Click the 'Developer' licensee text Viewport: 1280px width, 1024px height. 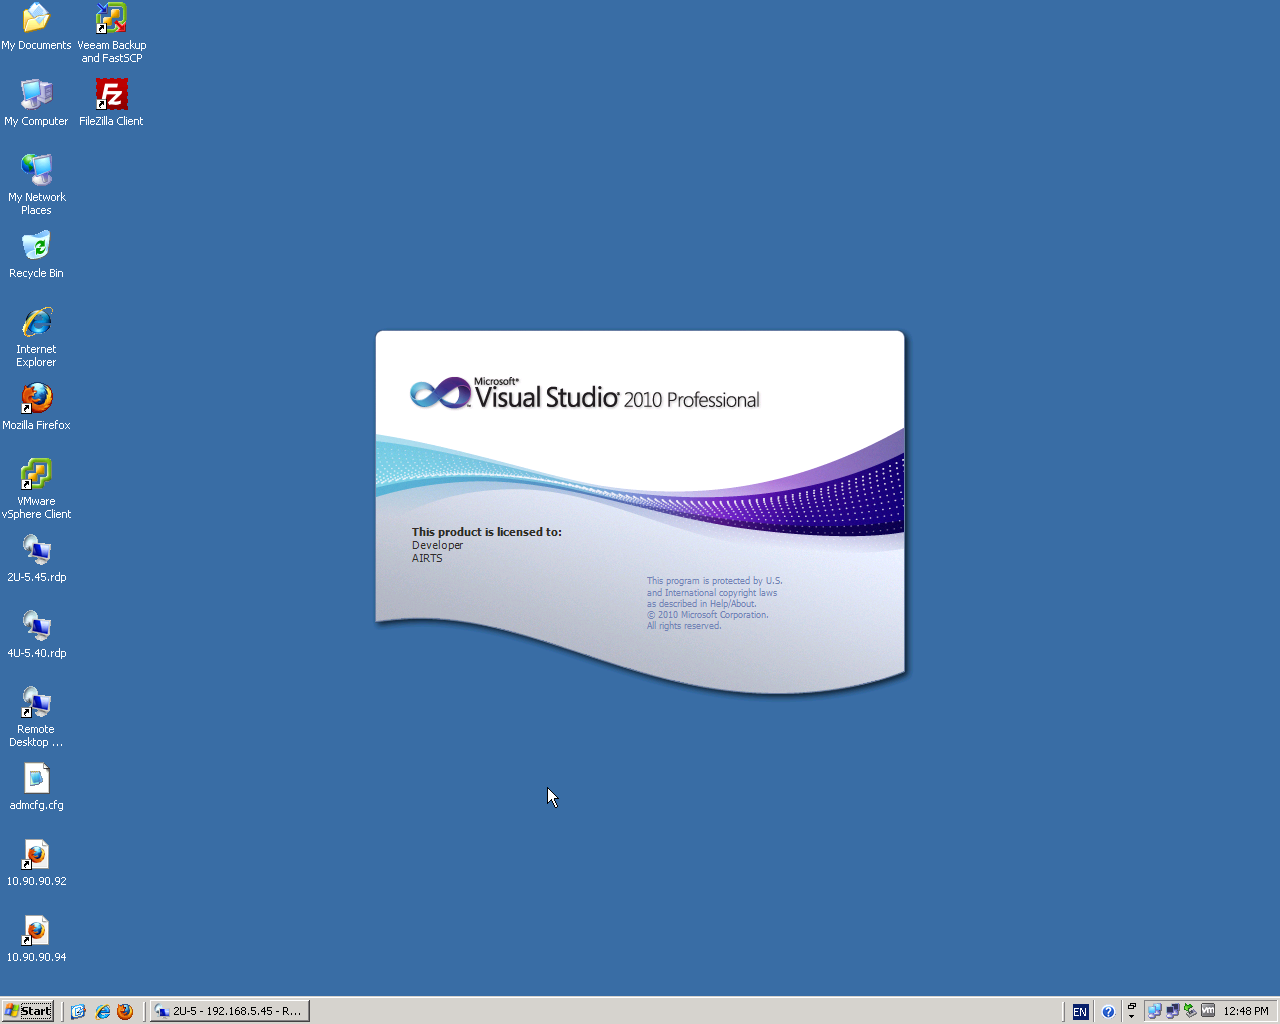[x=437, y=545]
